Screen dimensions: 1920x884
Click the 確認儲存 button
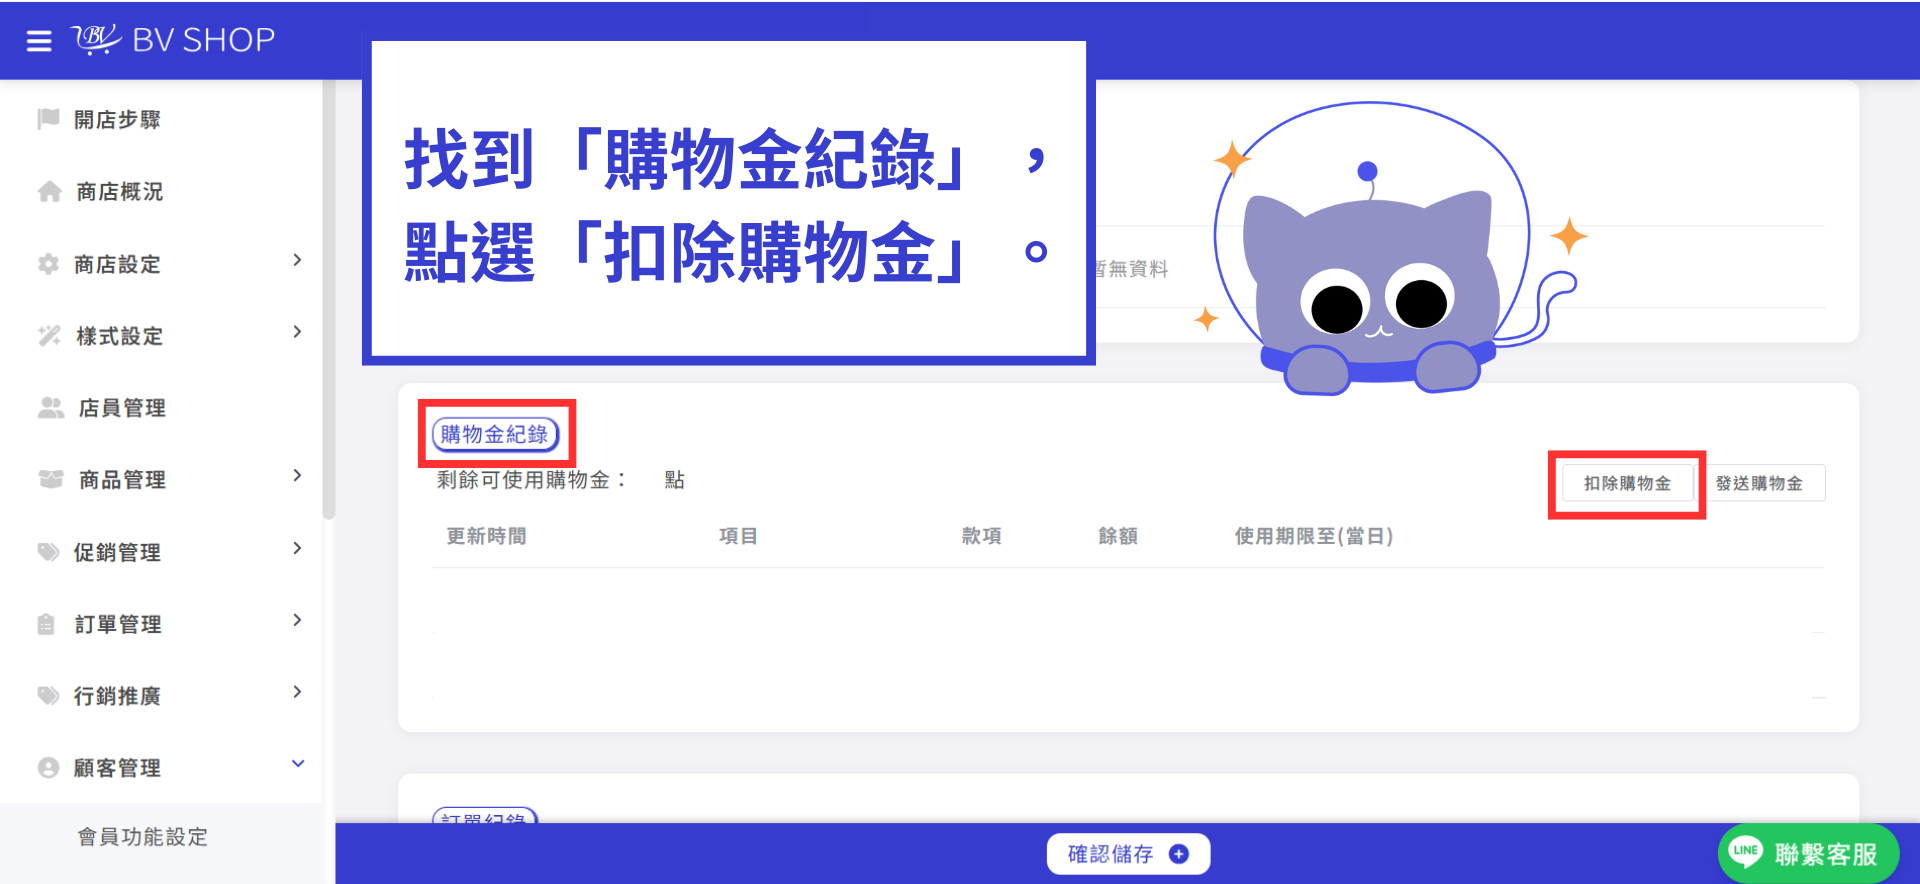(x=1128, y=854)
